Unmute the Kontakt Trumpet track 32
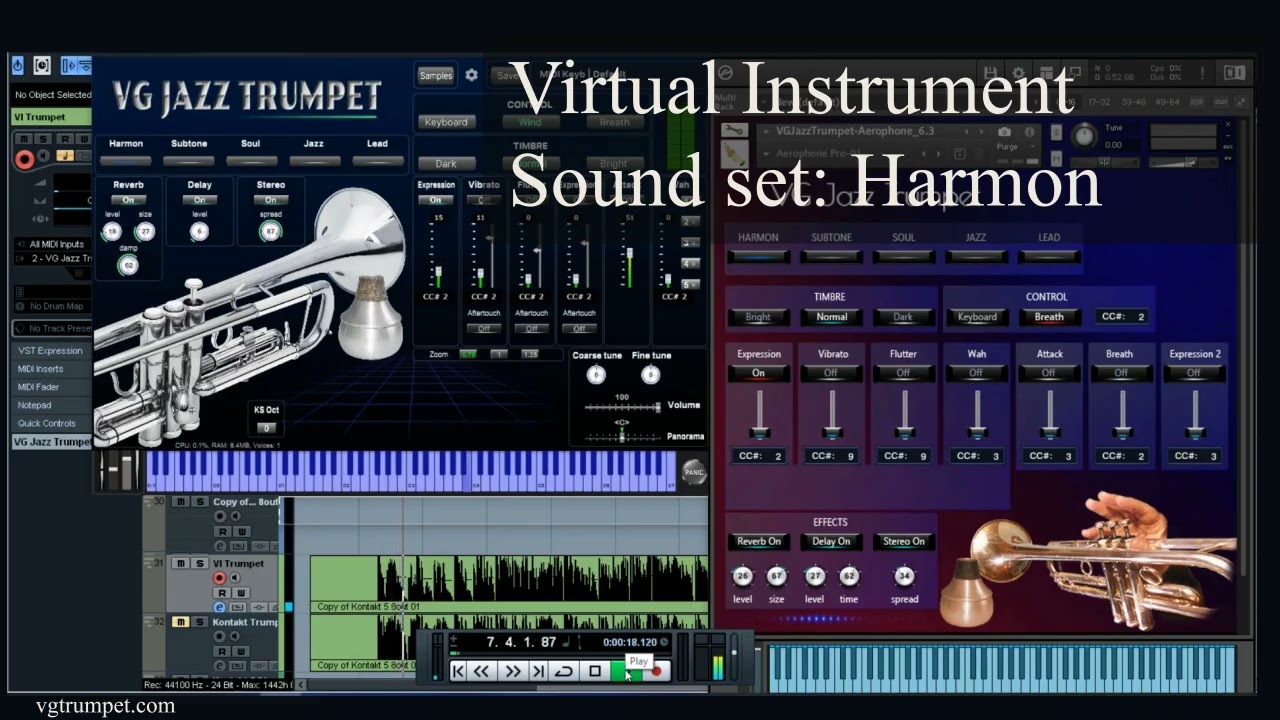1280x720 pixels. point(181,622)
